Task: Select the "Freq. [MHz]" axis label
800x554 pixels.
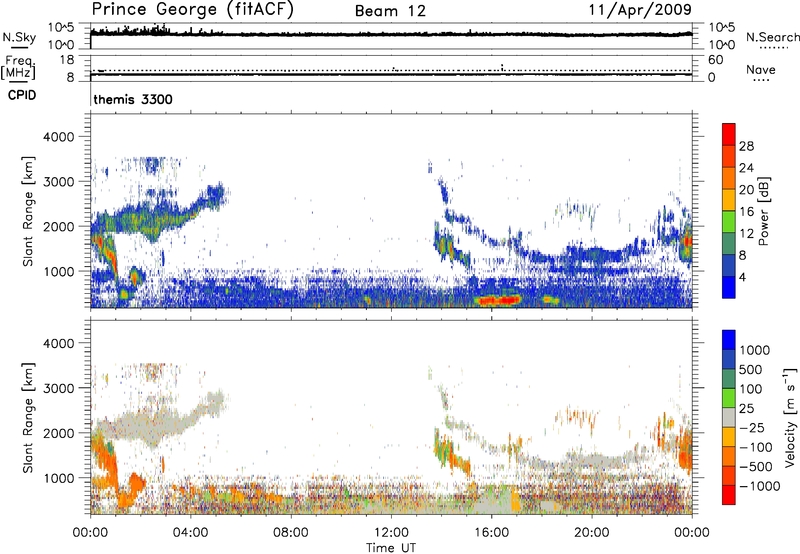Action: tap(19, 67)
